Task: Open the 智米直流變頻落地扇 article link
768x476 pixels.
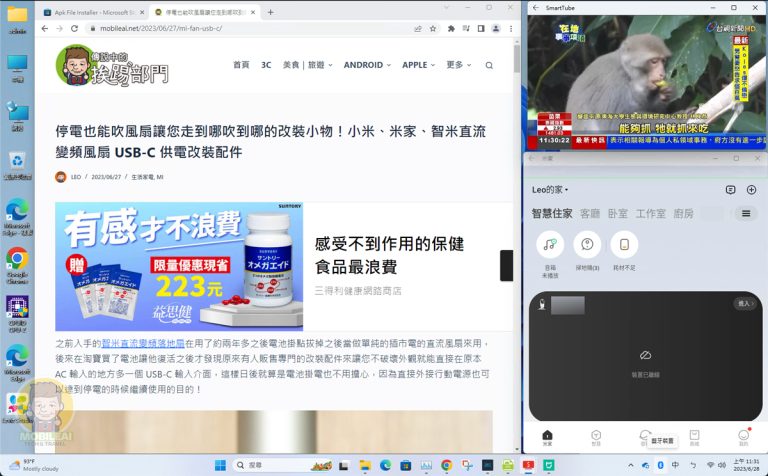Action: point(143,343)
